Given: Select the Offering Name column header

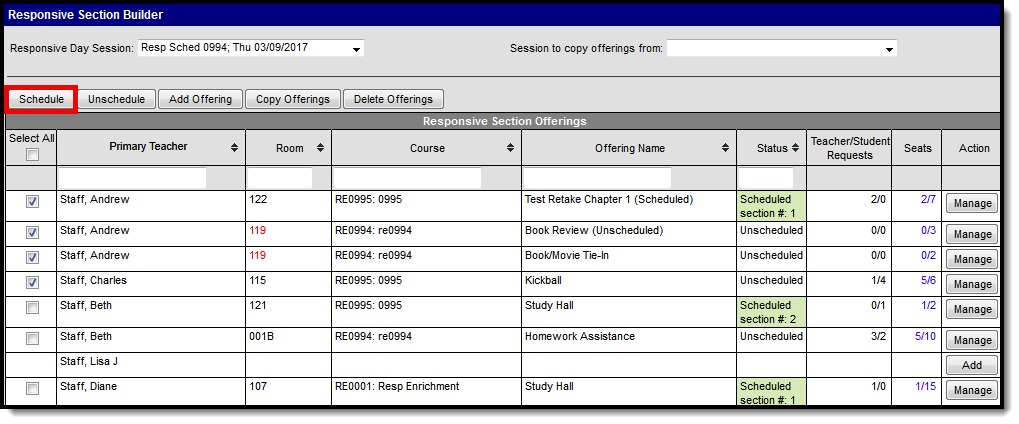Looking at the screenshot, I should 630,148.
